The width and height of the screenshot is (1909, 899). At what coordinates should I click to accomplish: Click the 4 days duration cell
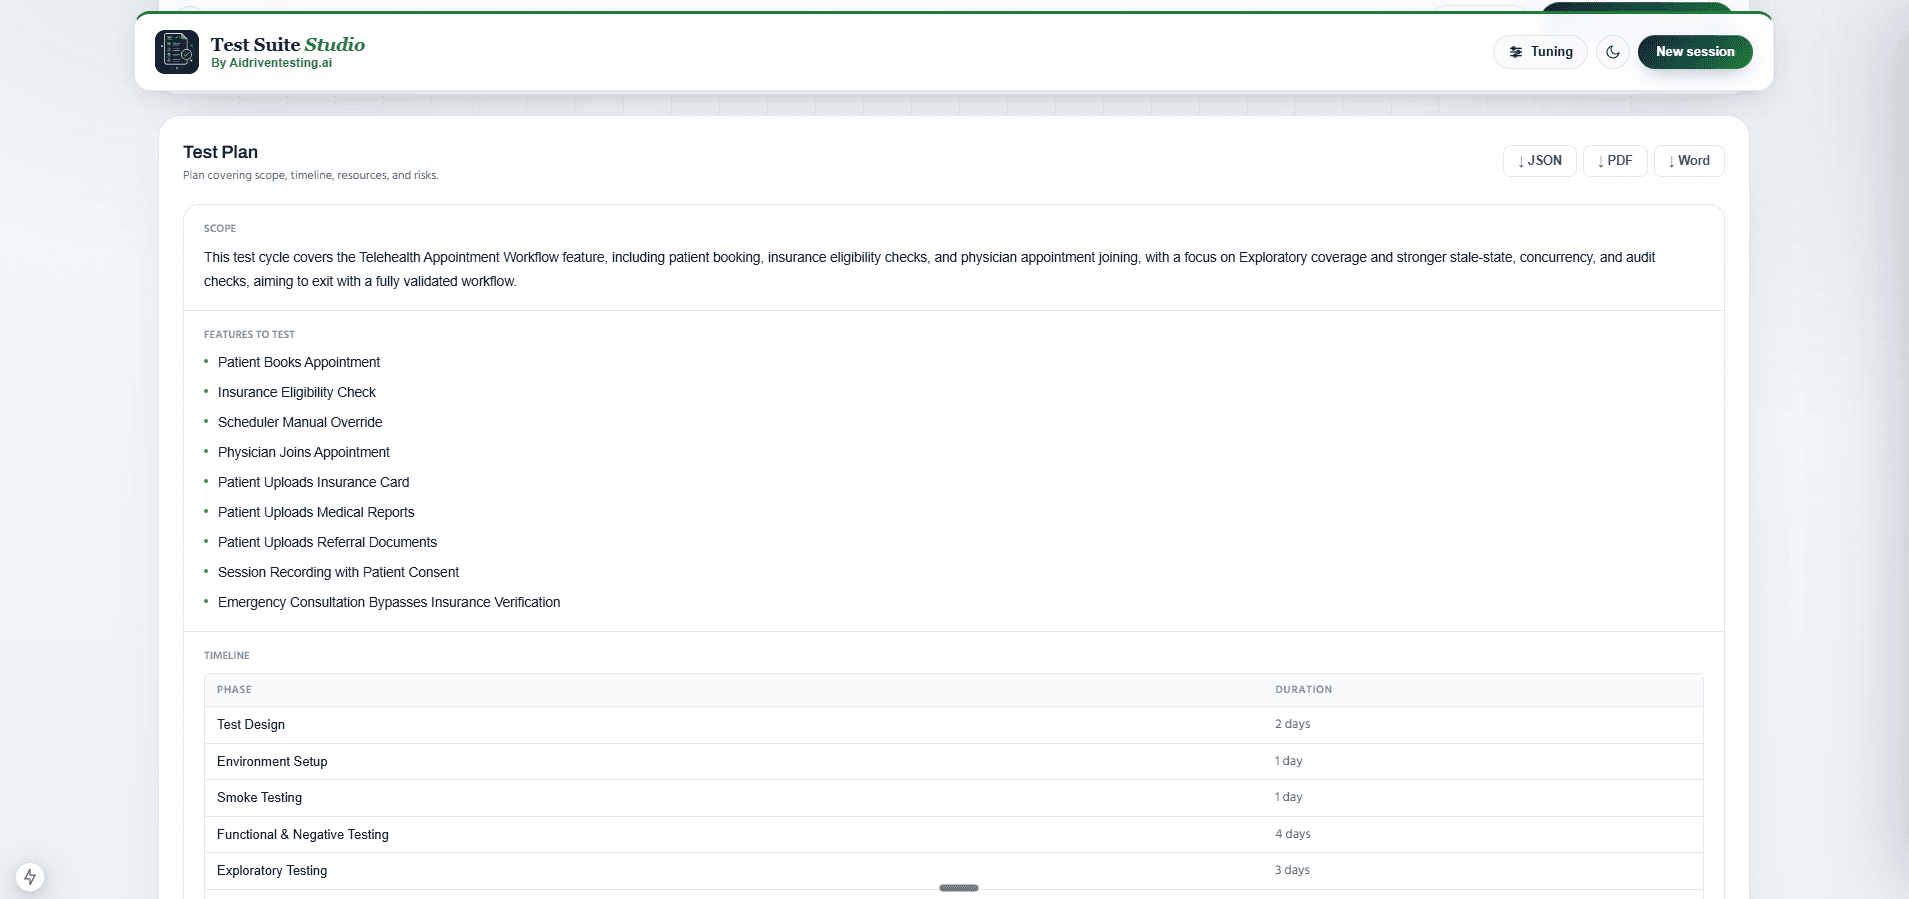[x=1292, y=834]
